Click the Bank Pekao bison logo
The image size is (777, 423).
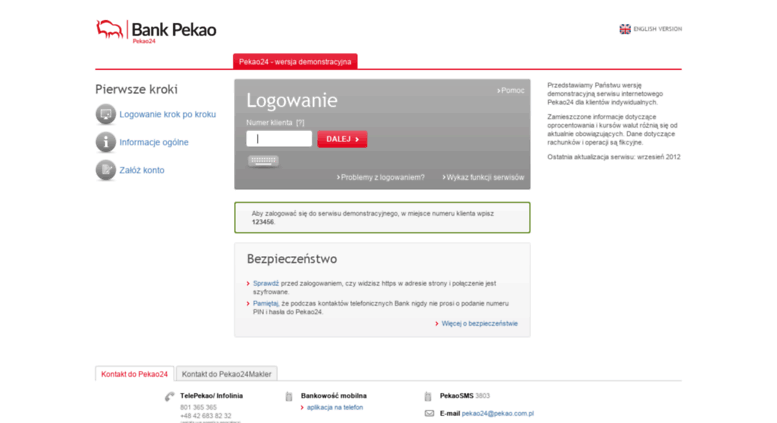(x=110, y=29)
